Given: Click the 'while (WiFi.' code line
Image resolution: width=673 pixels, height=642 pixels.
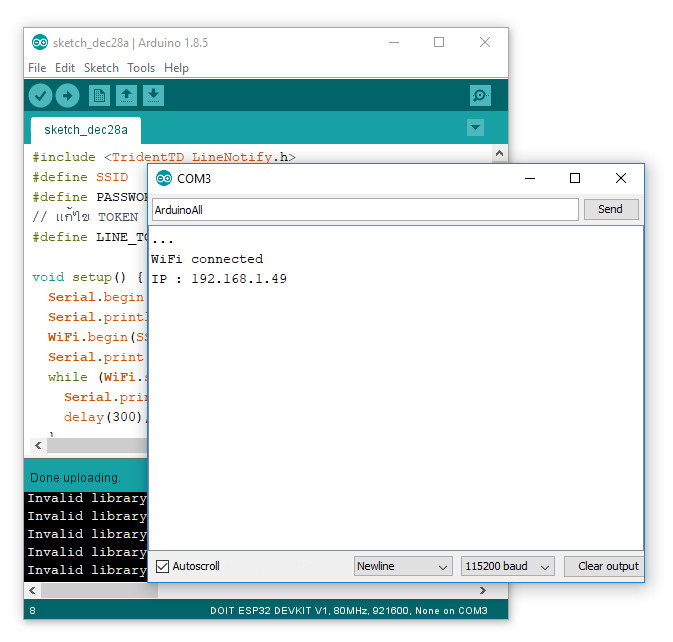Looking at the screenshot, I should [97, 377].
